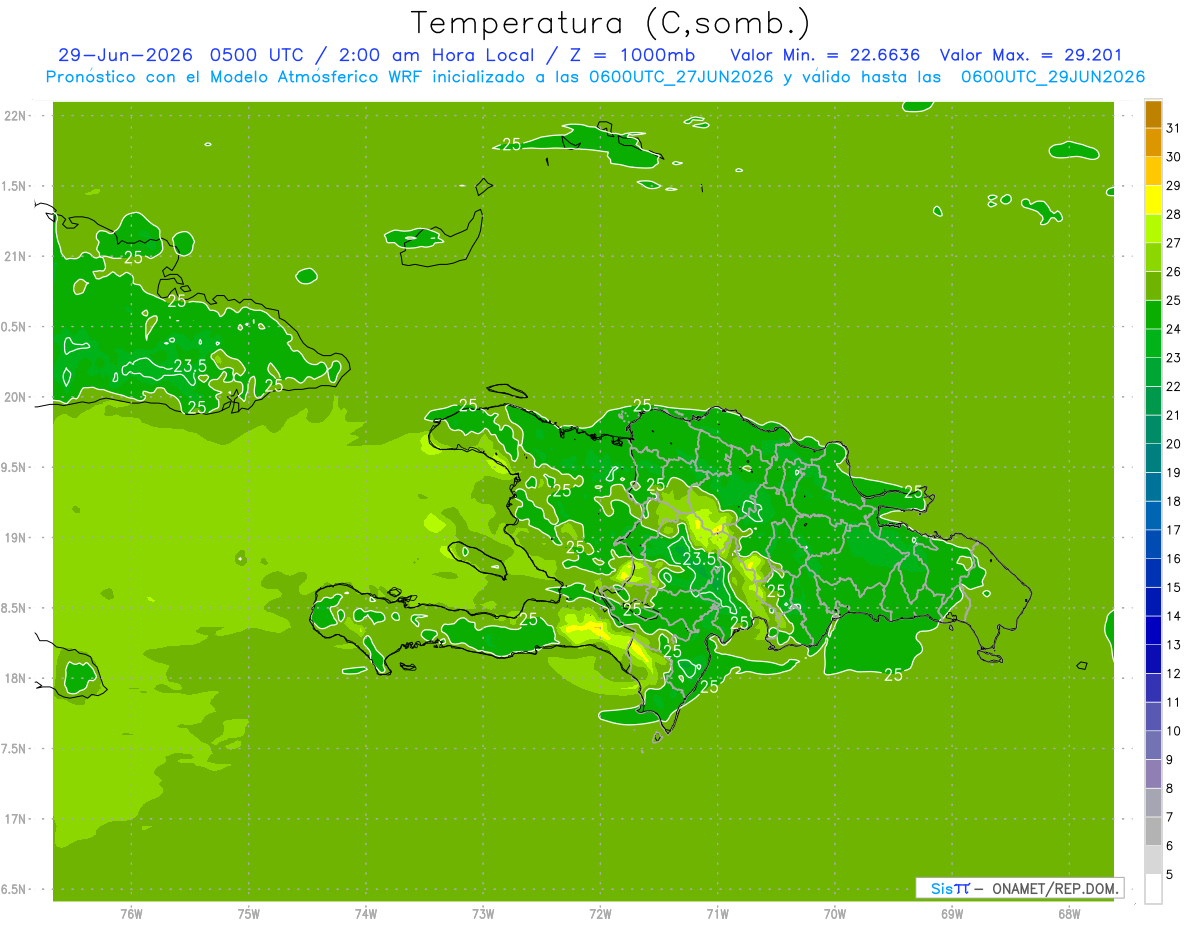
Task: Click the 23.5 contour label over Cuba
Action: point(190,366)
